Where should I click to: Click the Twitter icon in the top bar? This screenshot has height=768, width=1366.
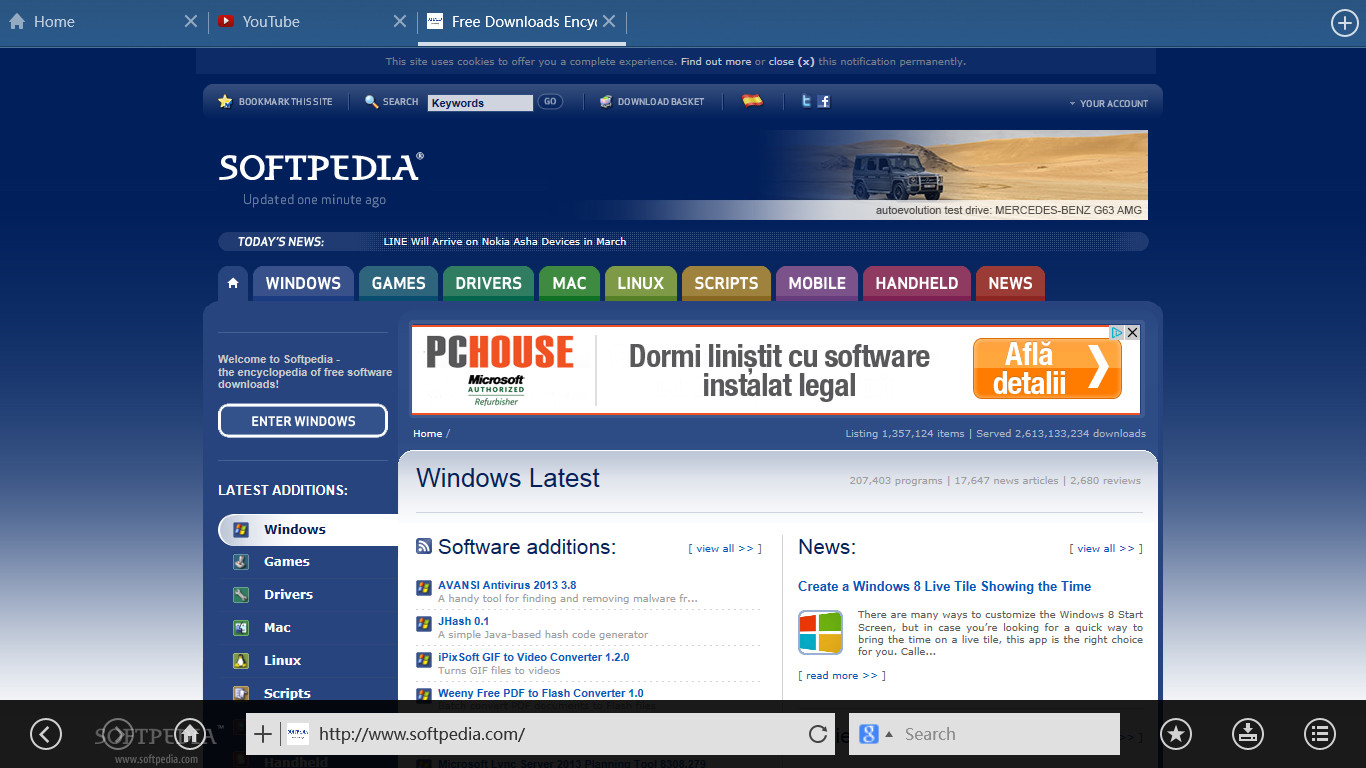(806, 101)
